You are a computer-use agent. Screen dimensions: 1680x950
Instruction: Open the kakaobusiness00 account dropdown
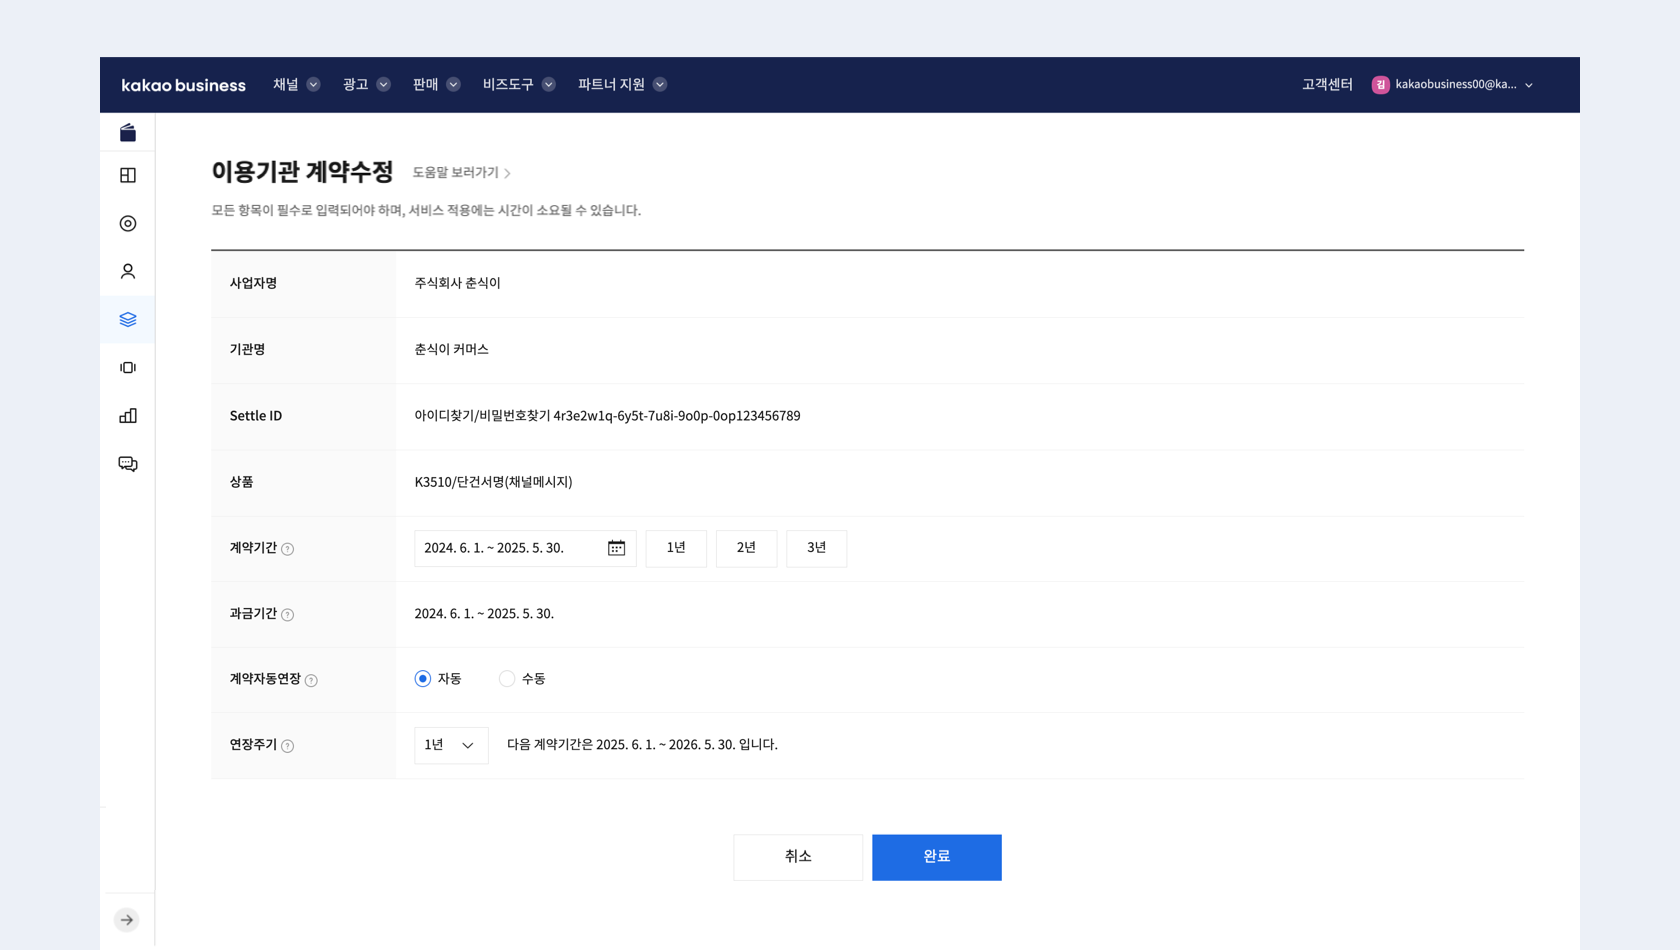pos(1453,85)
